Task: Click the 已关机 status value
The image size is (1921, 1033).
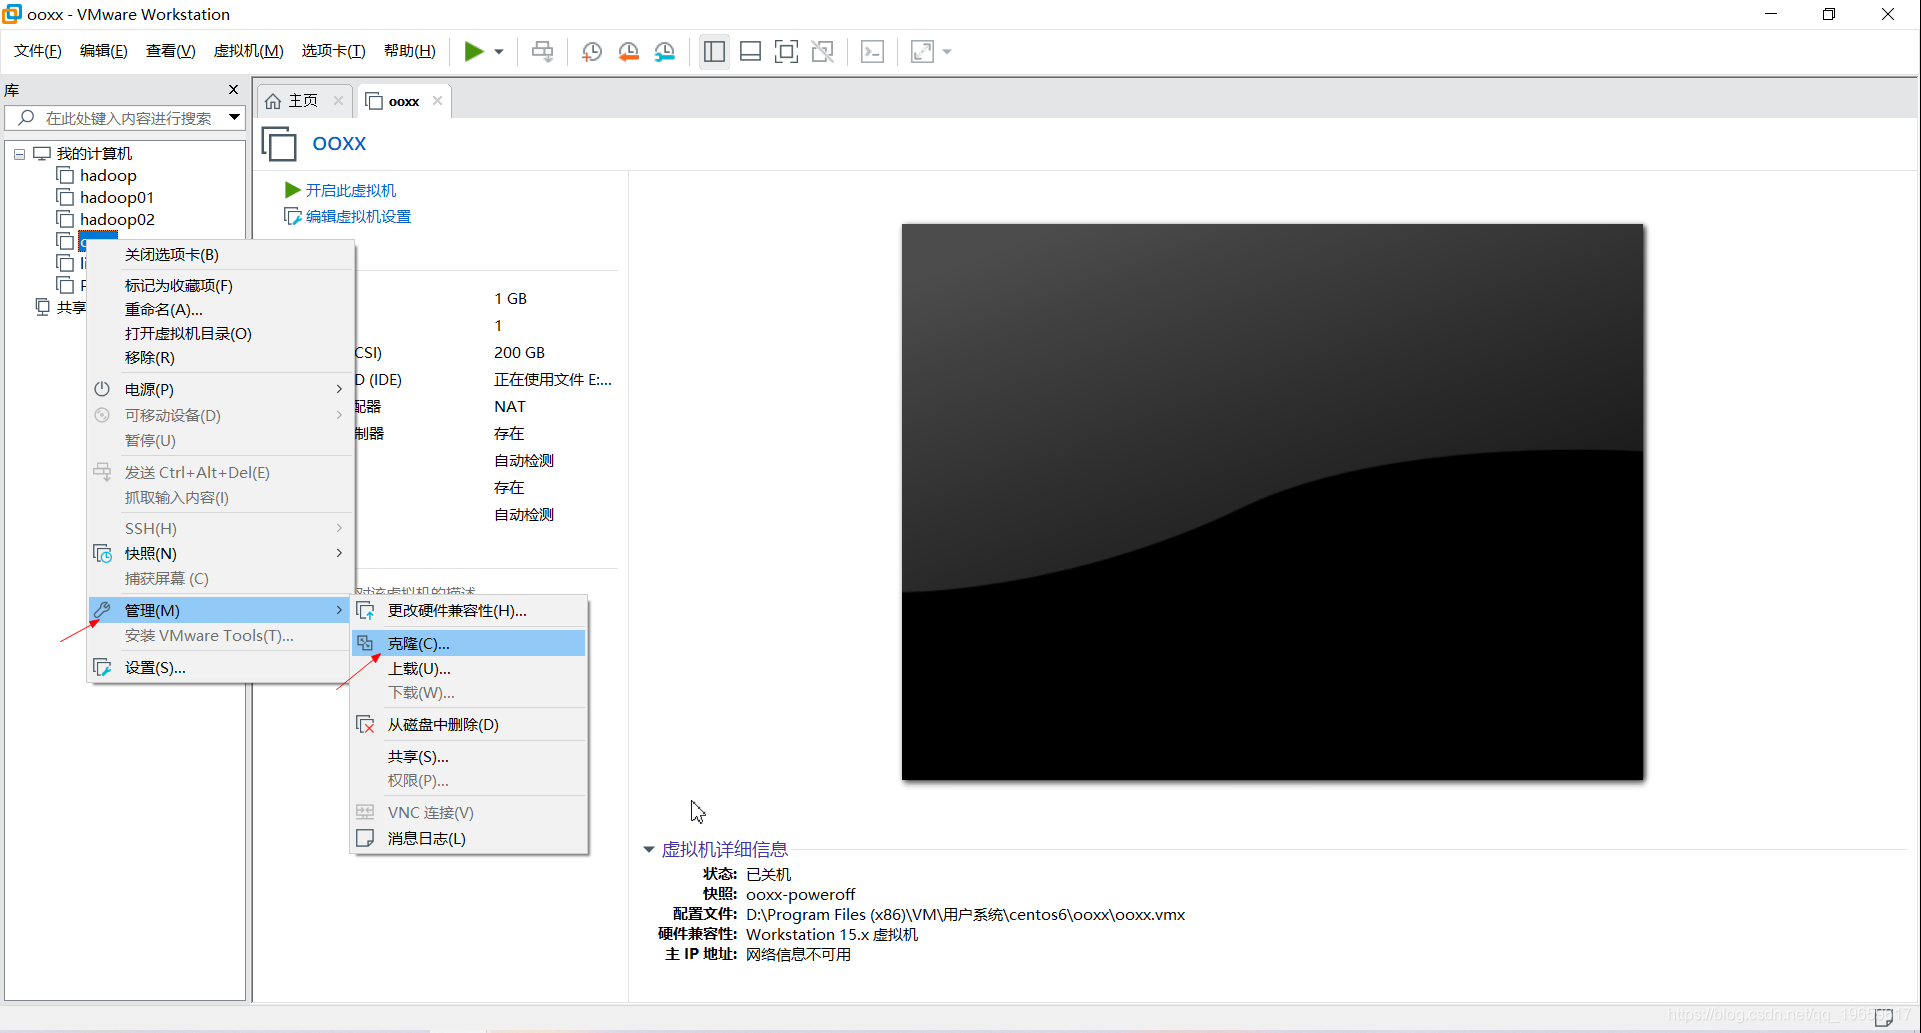Action: click(x=768, y=875)
